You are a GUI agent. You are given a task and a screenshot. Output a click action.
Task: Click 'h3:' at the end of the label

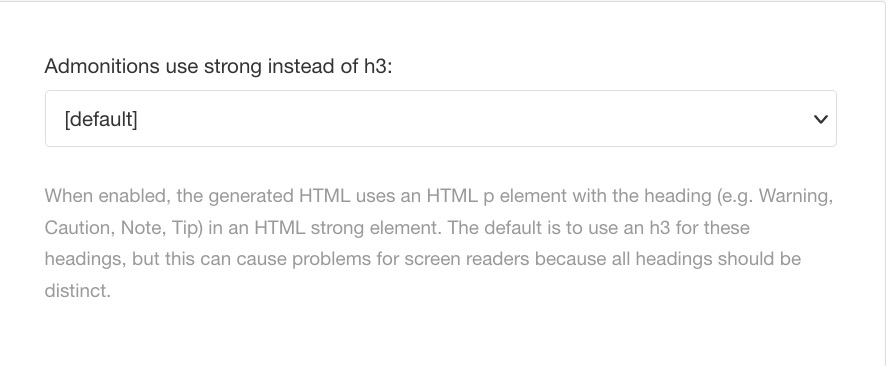point(375,66)
